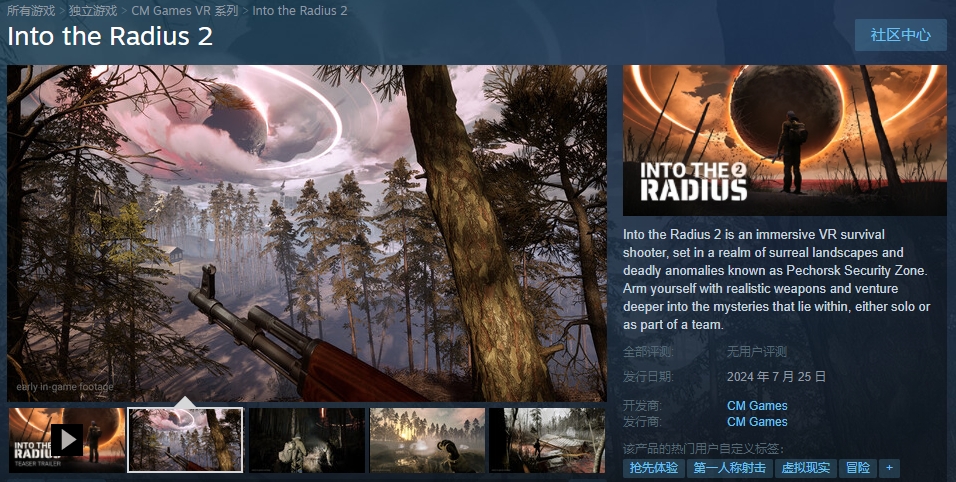Select the 虚拟现实 tag
The image size is (956, 482).
tap(805, 468)
